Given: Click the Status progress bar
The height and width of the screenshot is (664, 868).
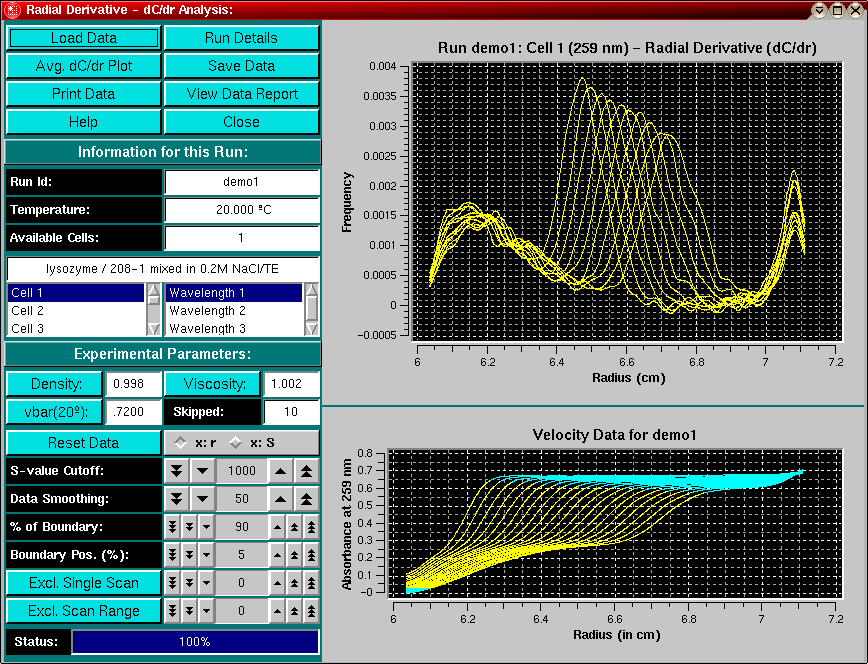Looking at the screenshot, I should point(195,642).
